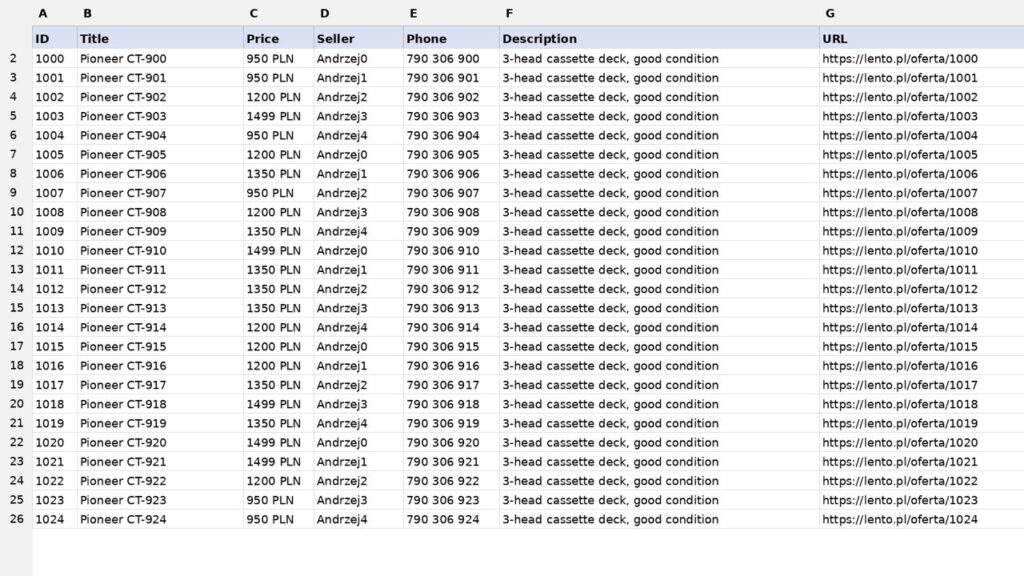This screenshot has width=1024, height=576.
Task: Select phone number 790 306 909
Action: tap(451, 231)
